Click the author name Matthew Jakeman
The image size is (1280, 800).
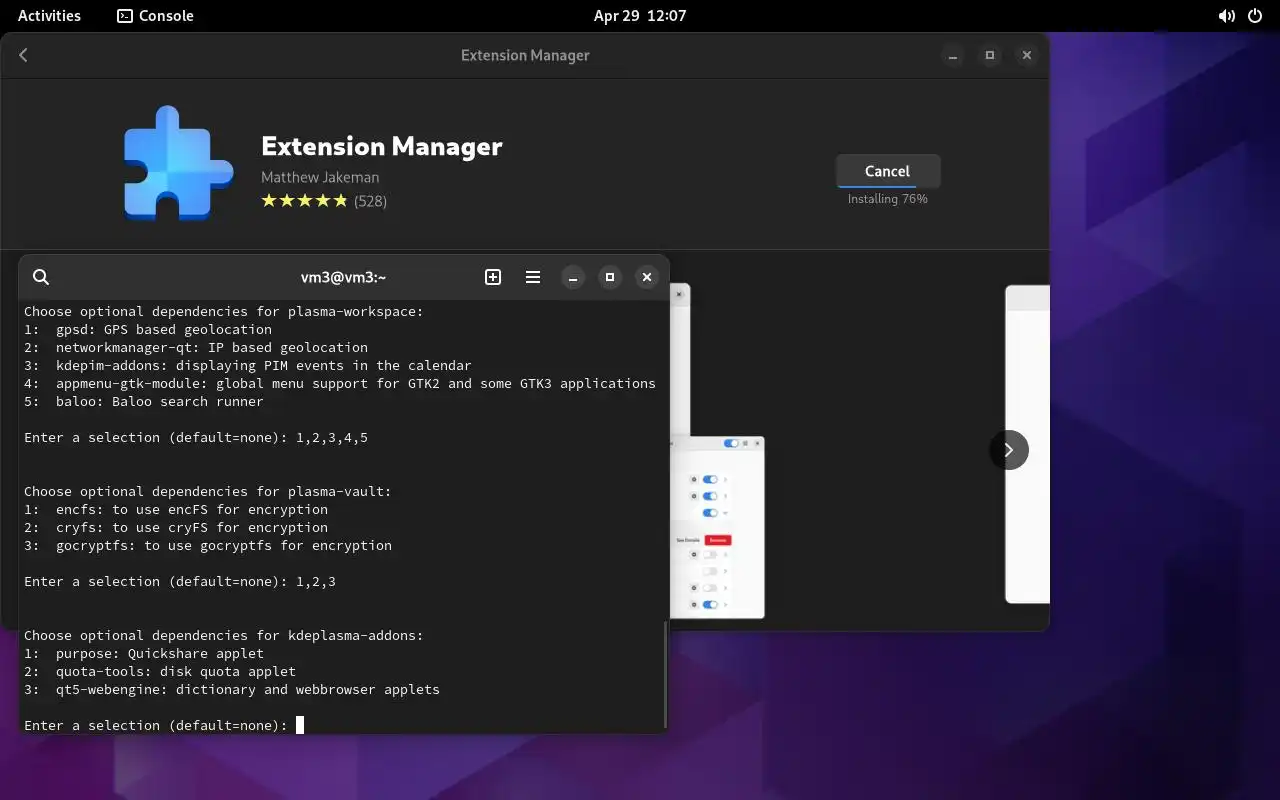(x=320, y=177)
